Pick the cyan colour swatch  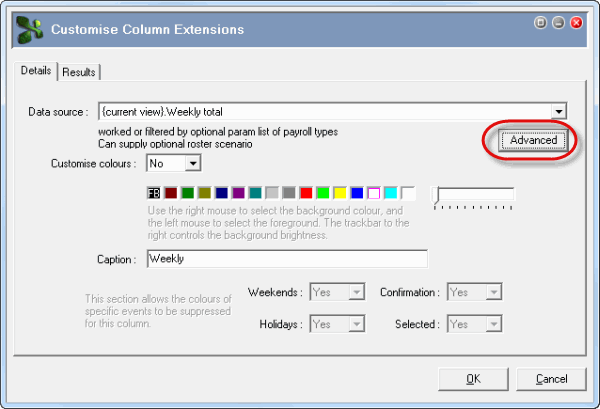pyautogui.click(x=390, y=193)
